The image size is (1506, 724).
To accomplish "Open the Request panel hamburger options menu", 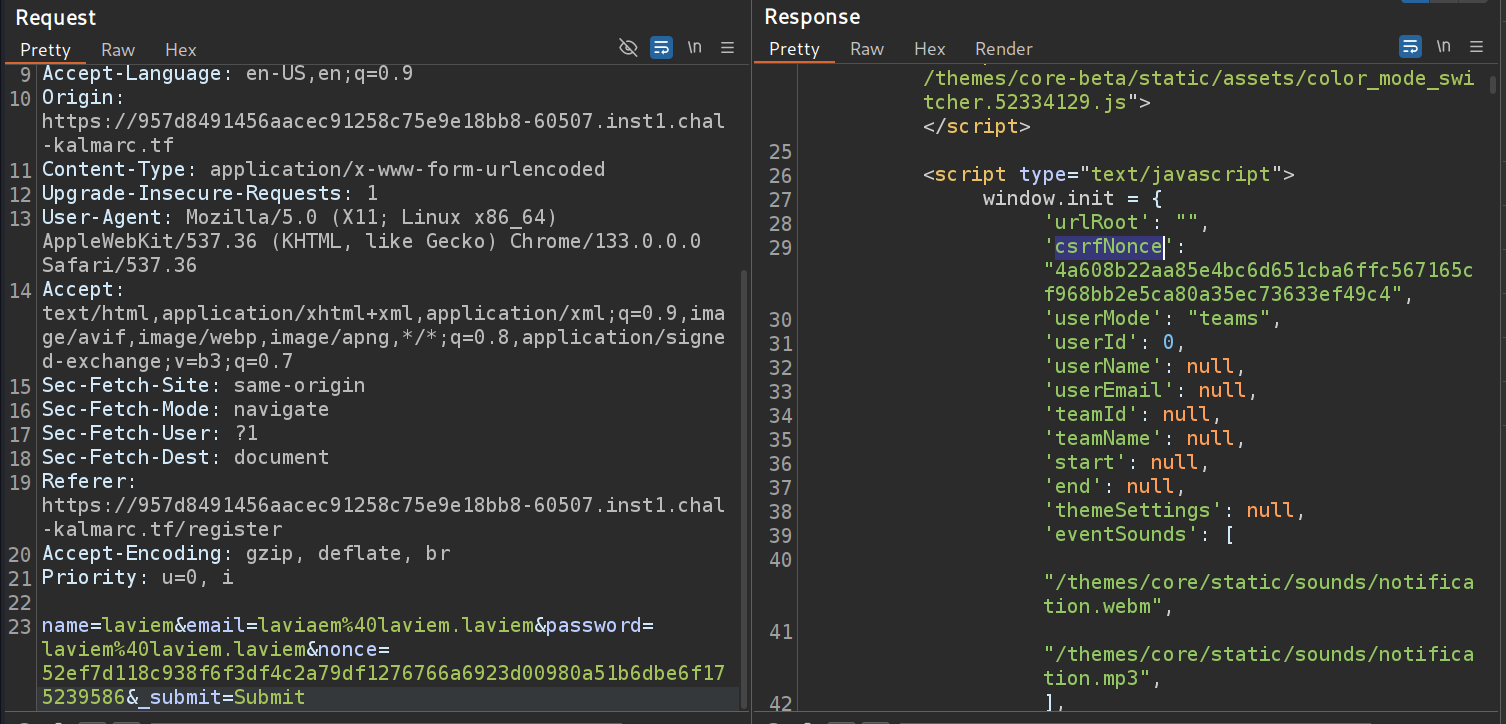I will [727, 48].
